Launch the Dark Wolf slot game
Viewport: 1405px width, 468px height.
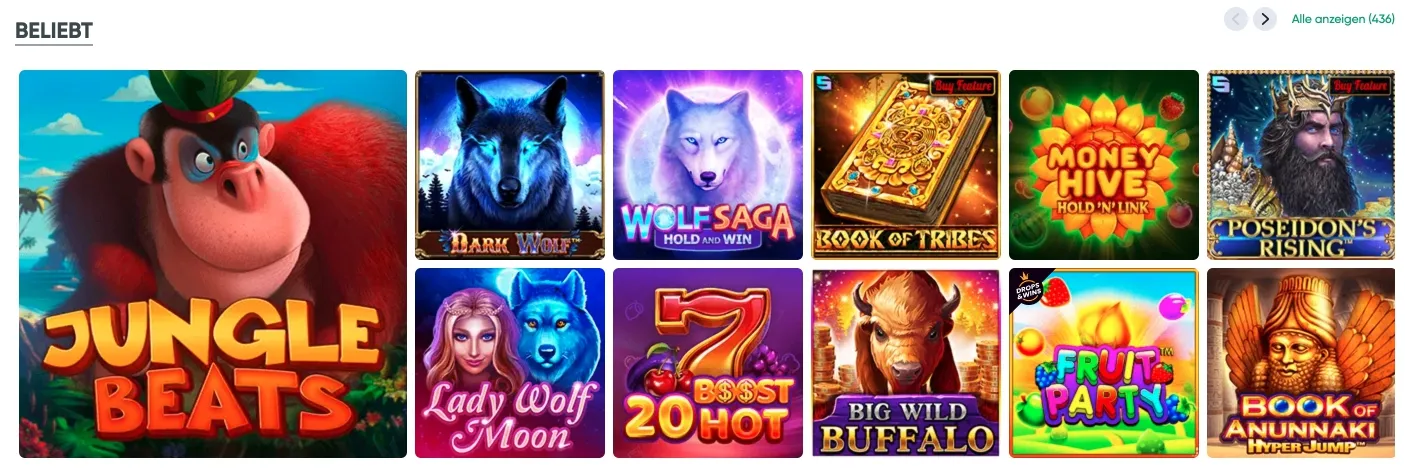pyautogui.click(x=510, y=165)
